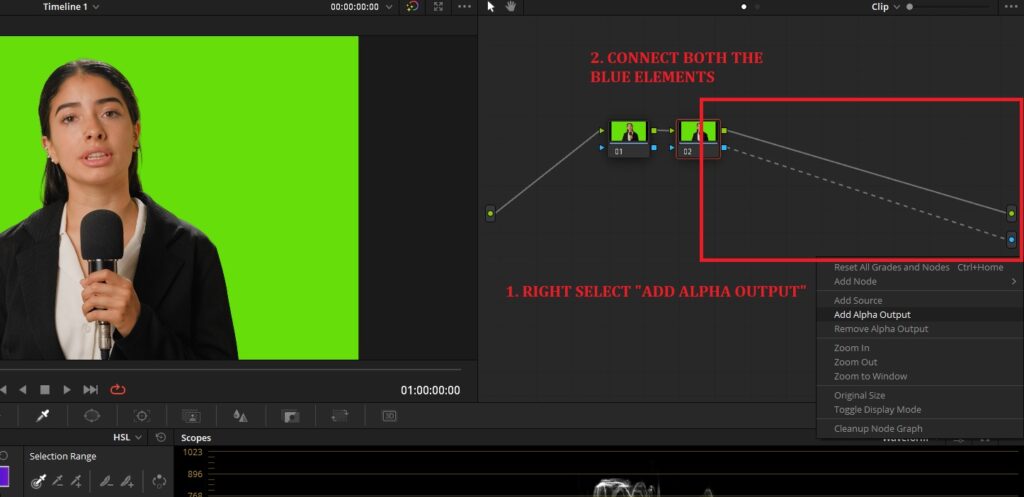Viewport: 1024px width, 497px height.
Task: Choose Cleanup Node Graph menu entry
Action: [x=878, y=428]
